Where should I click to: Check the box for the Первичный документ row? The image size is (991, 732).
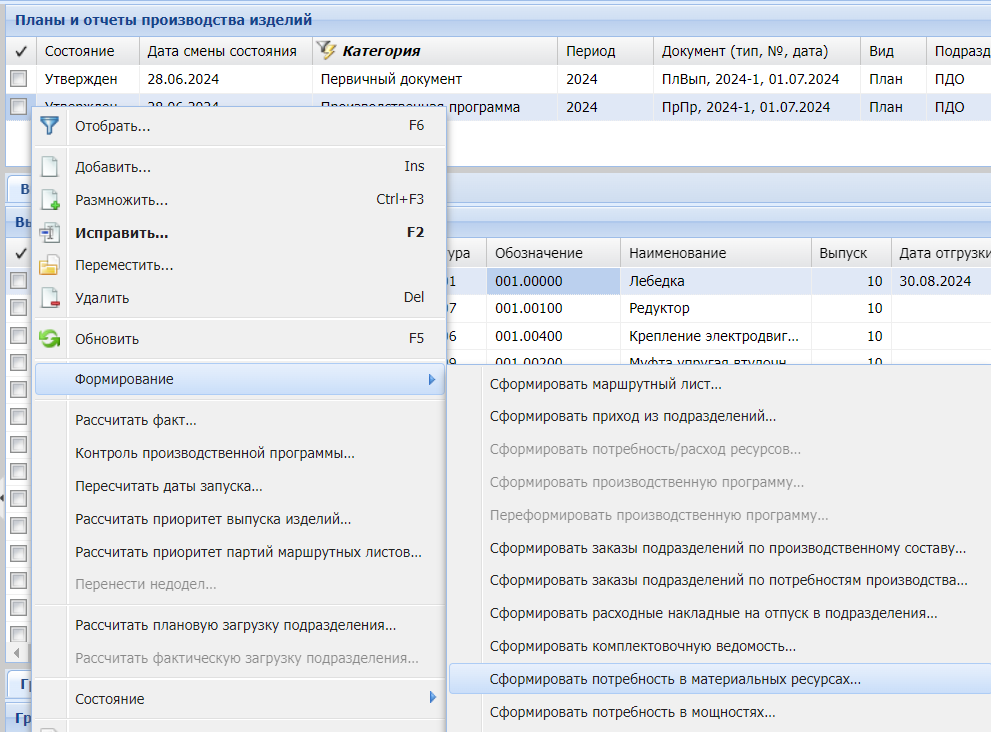[x=19, y=79]
